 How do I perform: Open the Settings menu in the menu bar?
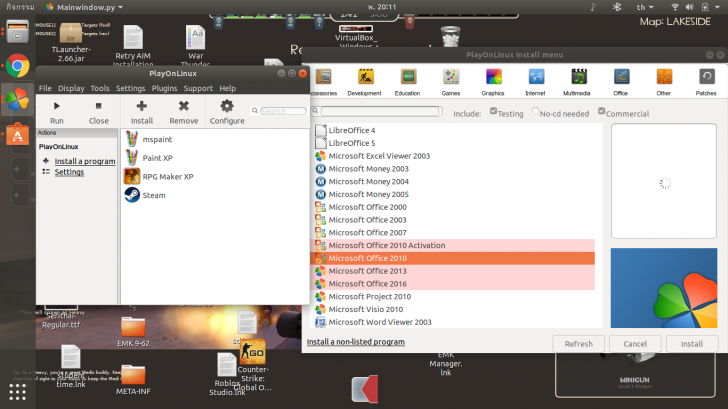click(x=130, y=88)
